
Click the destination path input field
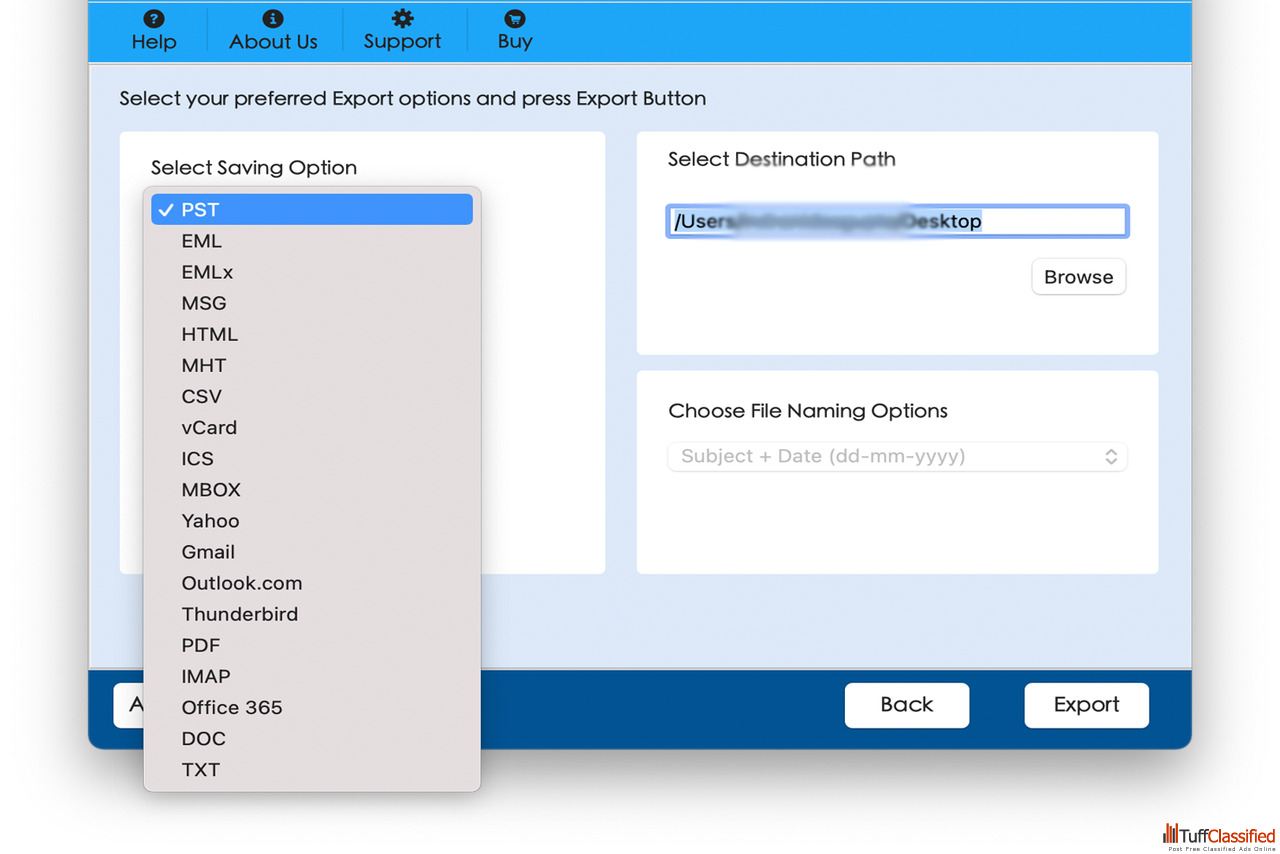tap(897, 221)
